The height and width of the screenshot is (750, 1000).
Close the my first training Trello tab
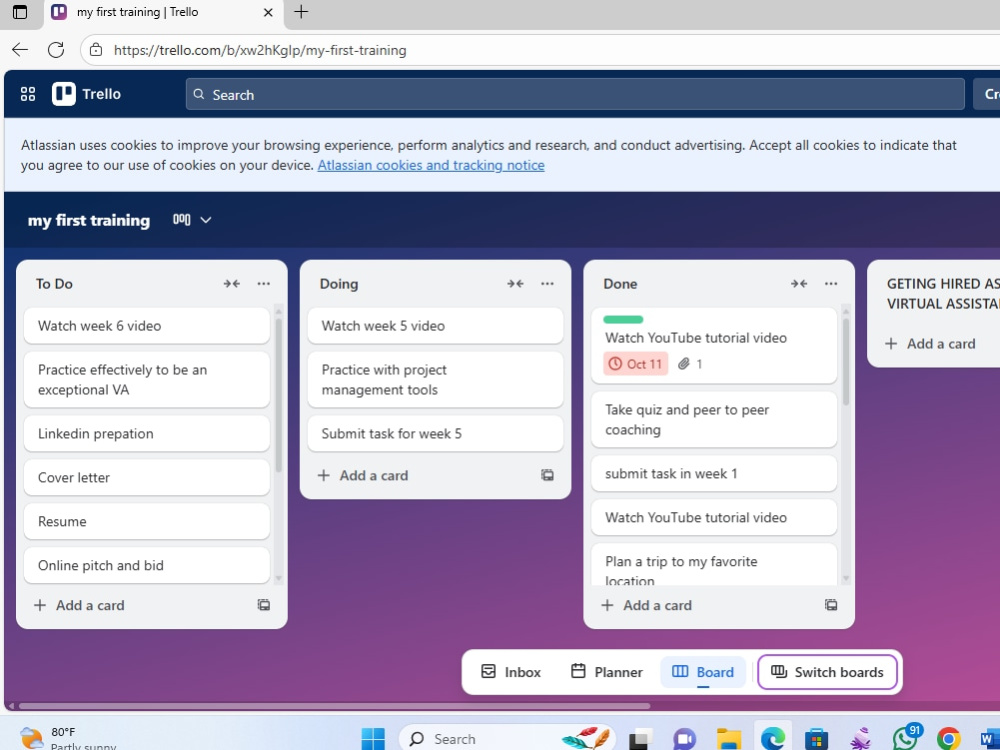(x=268, y=12)
